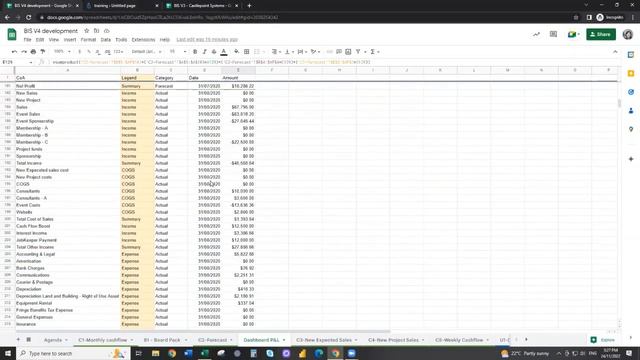Screen dimensions: 640x360
Task: Open the text rotation dropdown
Action: tap(316, 52)
